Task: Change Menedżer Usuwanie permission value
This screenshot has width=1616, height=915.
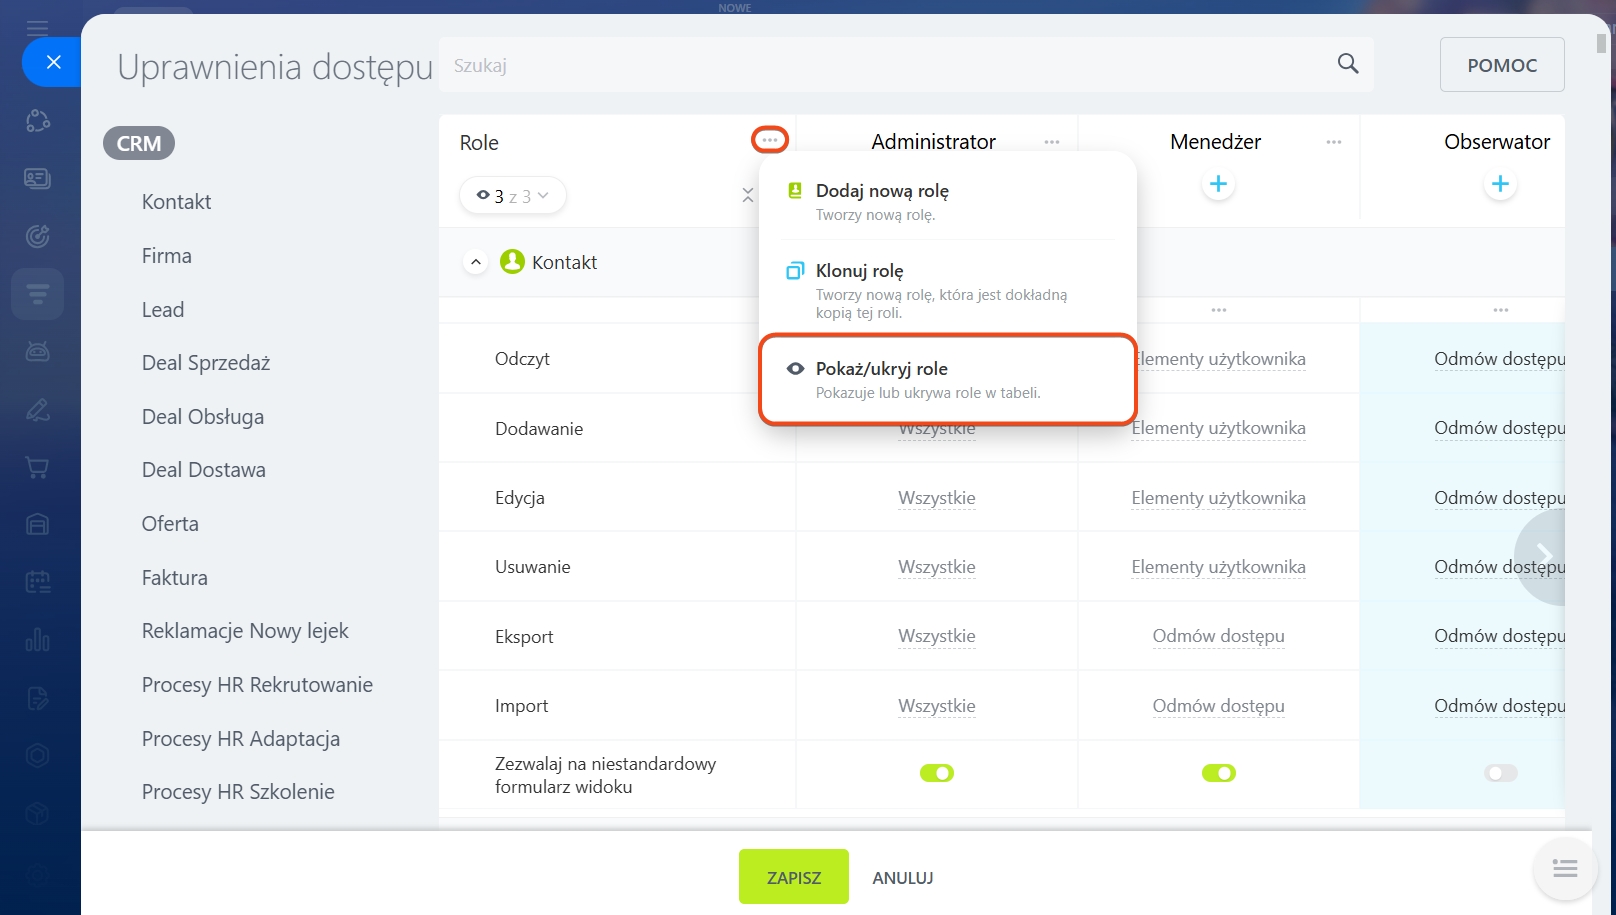Action: coord(1218,567)
